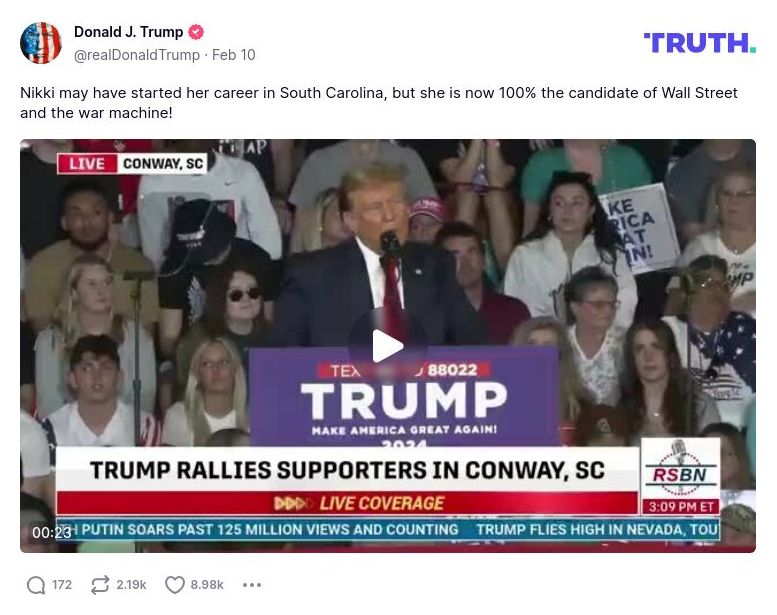Open the Feb 10 post timestamp

point(233,55)
